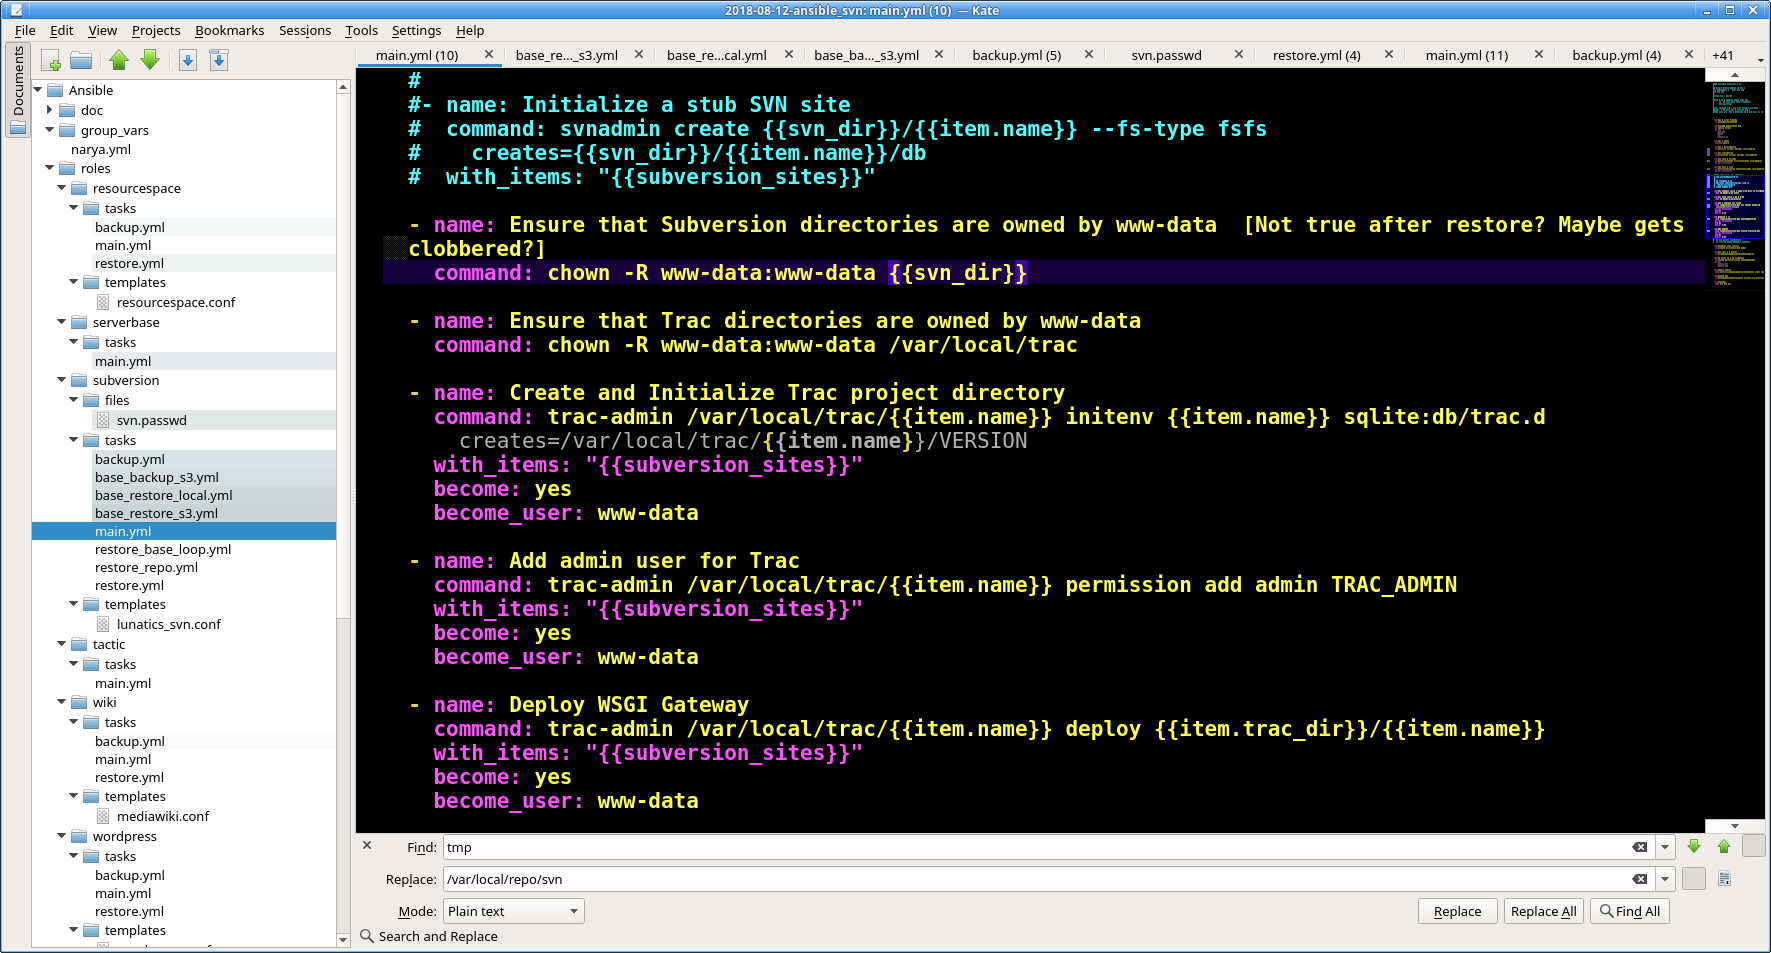The height and width of the screenshot is (953, 1771).
Task: Open an existing file
Action: (82, 60)
